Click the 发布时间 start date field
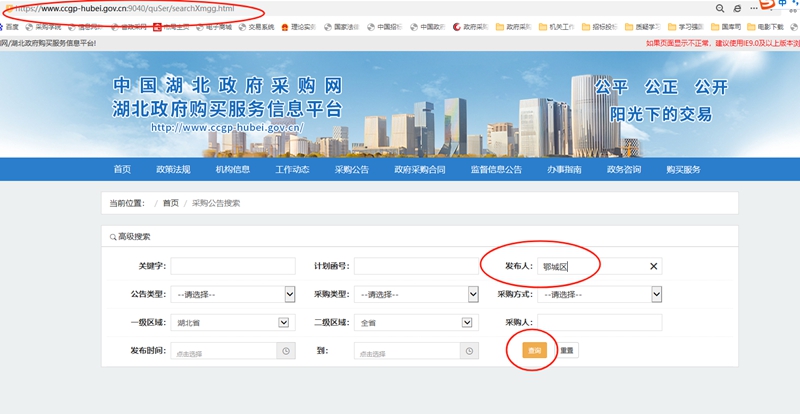Image resolution: width=800 pixels, height=414 pixels. point(223,351)
